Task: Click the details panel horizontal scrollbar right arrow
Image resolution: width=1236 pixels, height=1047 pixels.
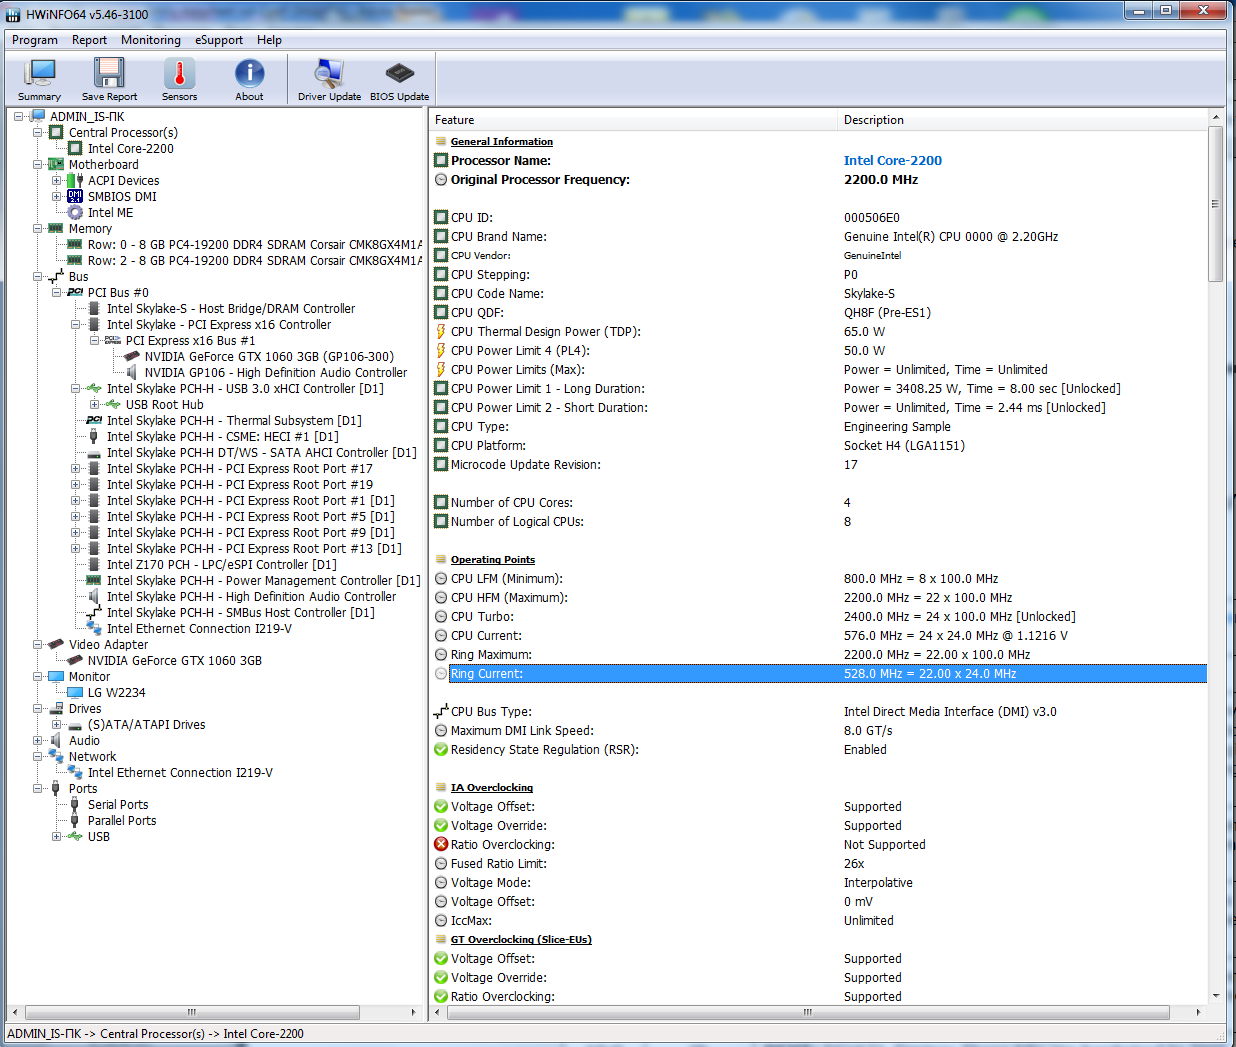Action: click(x=1198, y=1012)
